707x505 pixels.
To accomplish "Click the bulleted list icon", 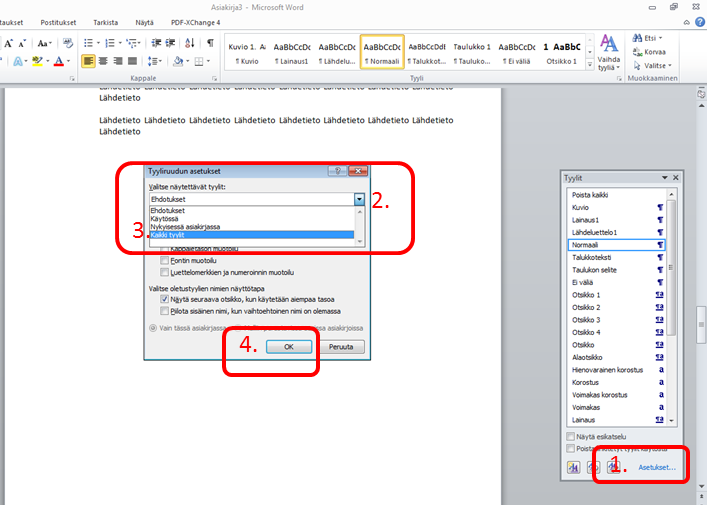I will point(88,43).
